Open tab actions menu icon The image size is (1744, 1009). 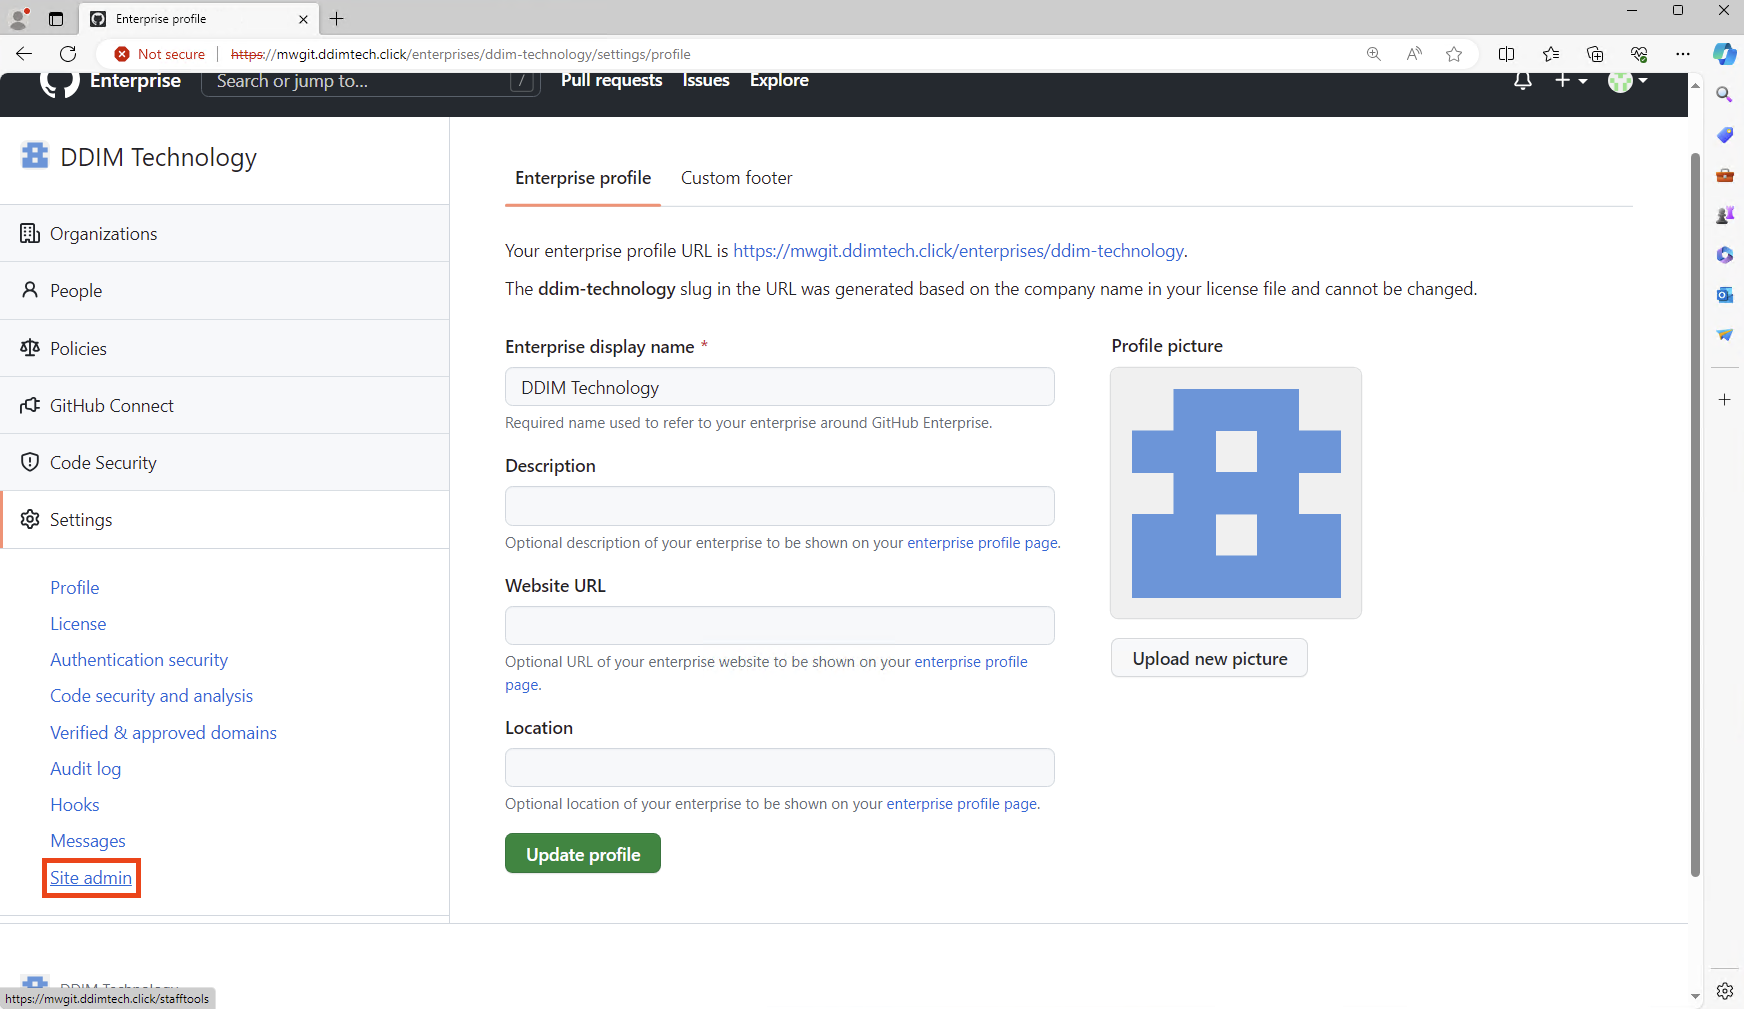56,18
